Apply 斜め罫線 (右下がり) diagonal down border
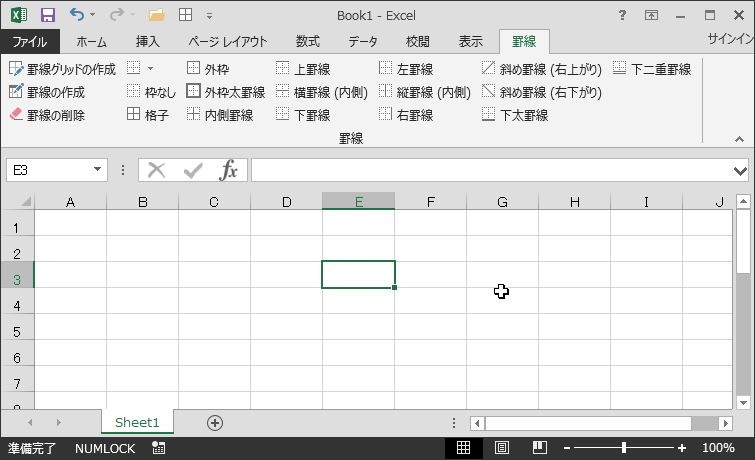The width and height of the screenshot is (755, 460). (x=541, y=92)
